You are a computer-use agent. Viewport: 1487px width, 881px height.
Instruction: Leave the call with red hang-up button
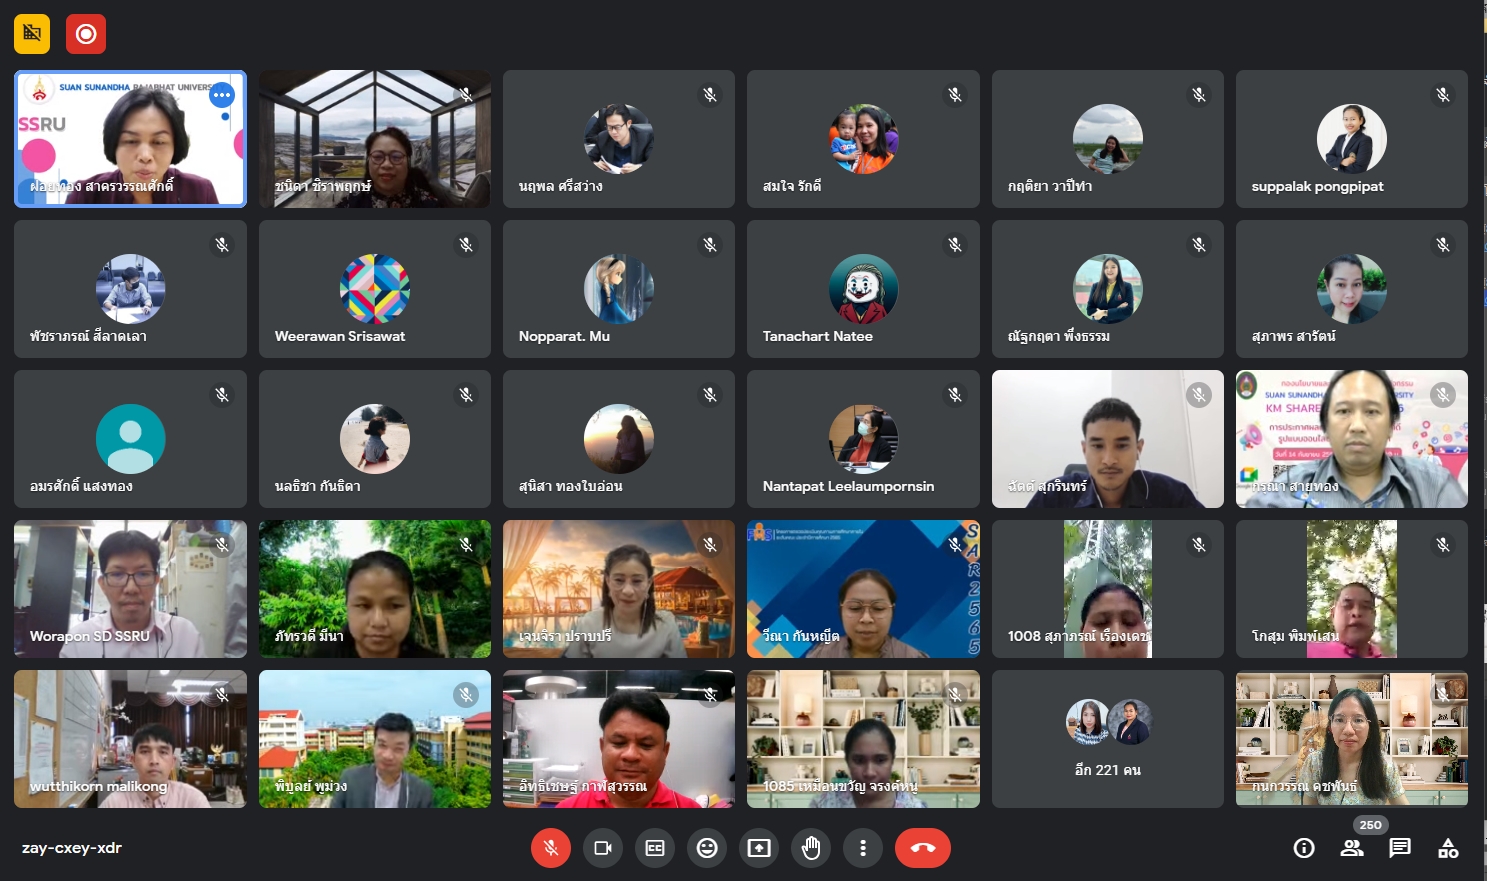922,848
